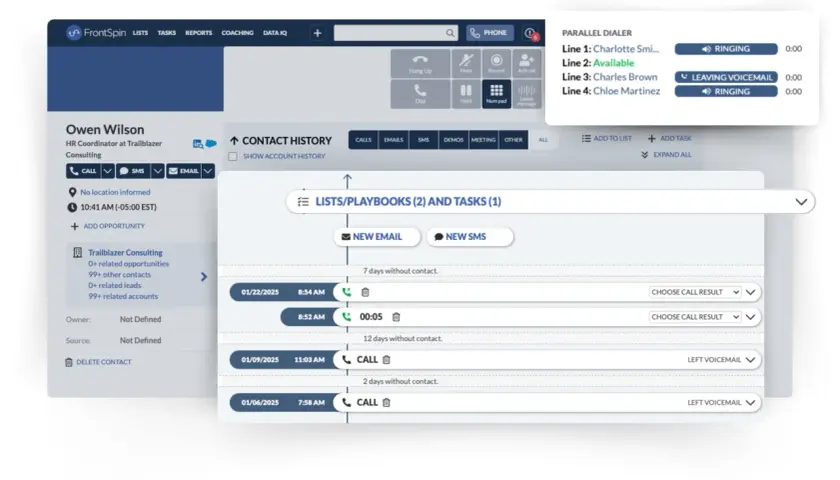Click the list icon beside Lists/Playbooks

(303, 201)
